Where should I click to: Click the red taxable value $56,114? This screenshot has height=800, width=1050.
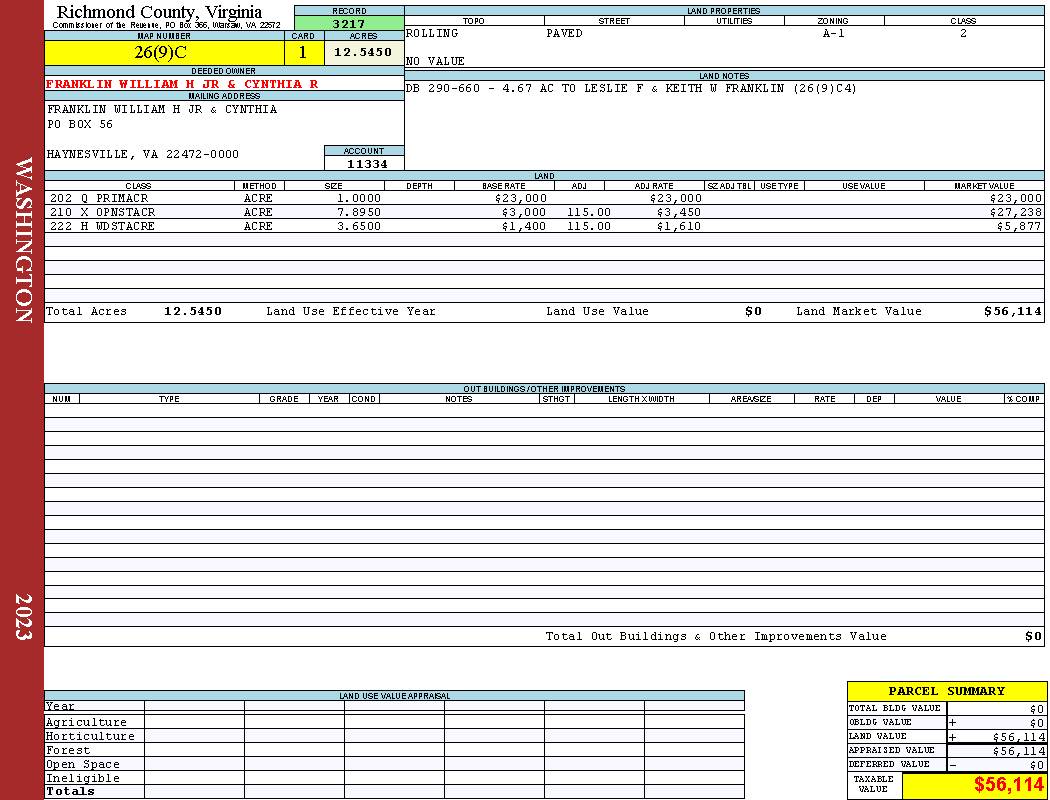tap(1008, 785)
